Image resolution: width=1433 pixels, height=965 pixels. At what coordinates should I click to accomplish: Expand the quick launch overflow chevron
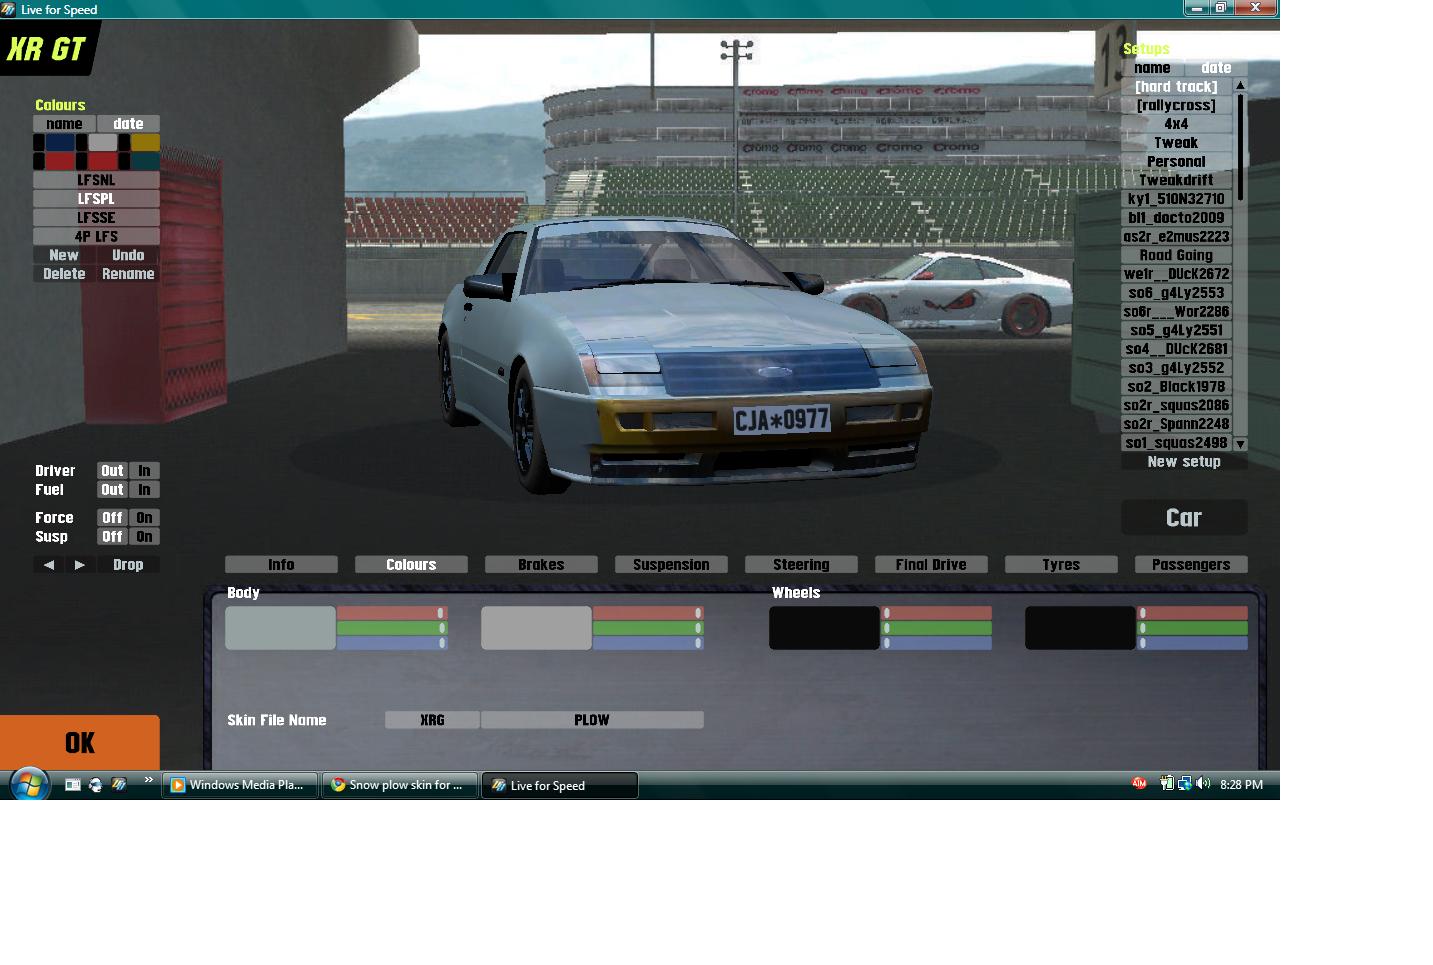149,780
